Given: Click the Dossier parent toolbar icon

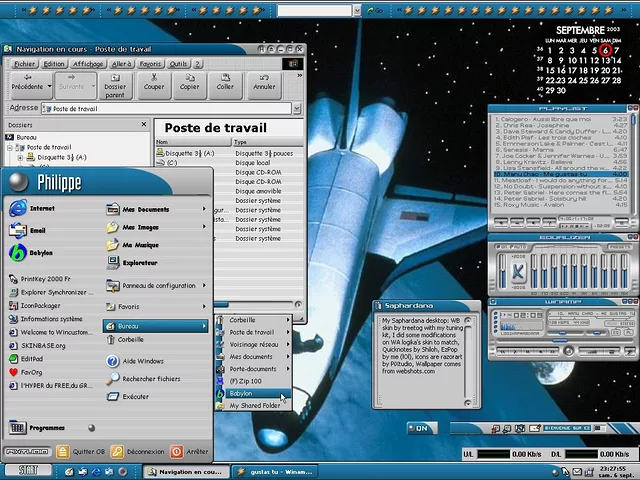Looking at the screenshot, I should pos(116,84).
